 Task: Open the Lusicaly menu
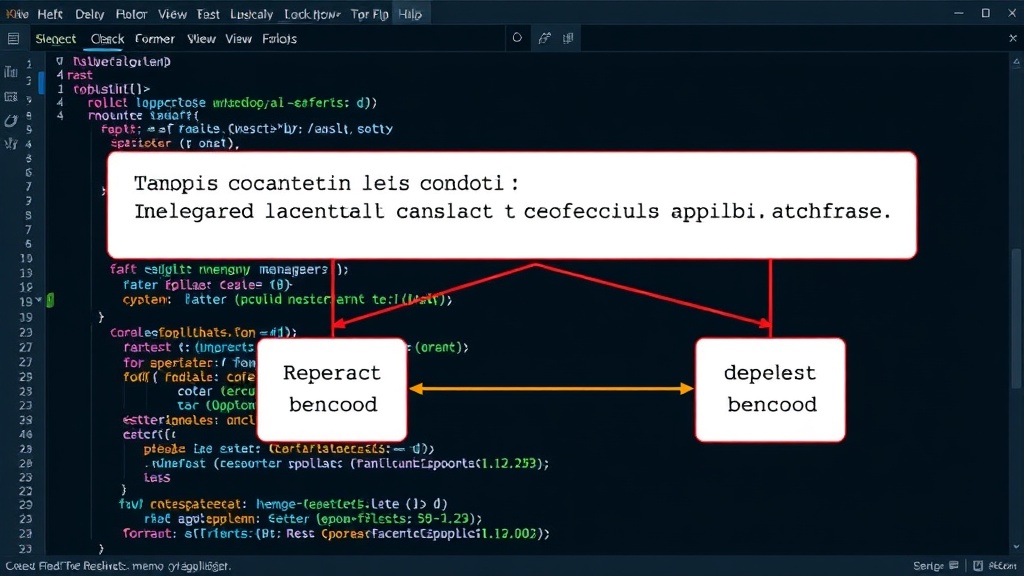click(251, 14)
